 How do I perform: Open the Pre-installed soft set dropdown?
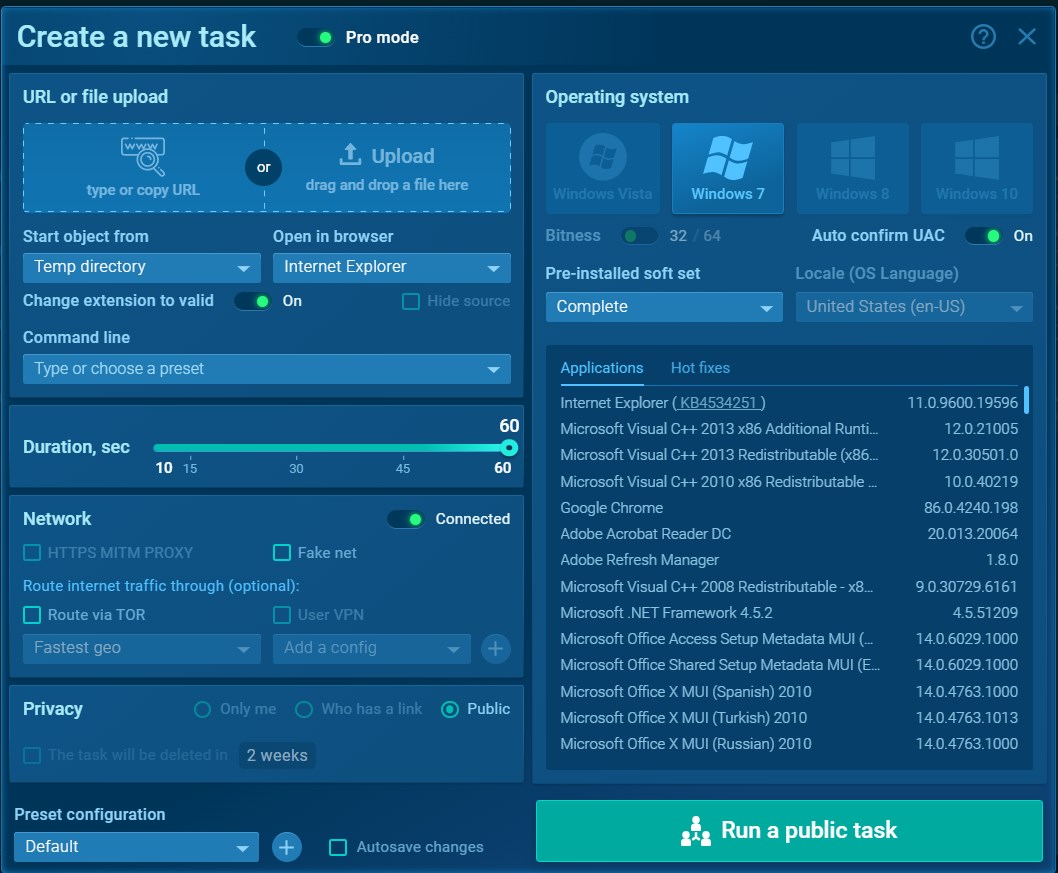pos(664,307)
